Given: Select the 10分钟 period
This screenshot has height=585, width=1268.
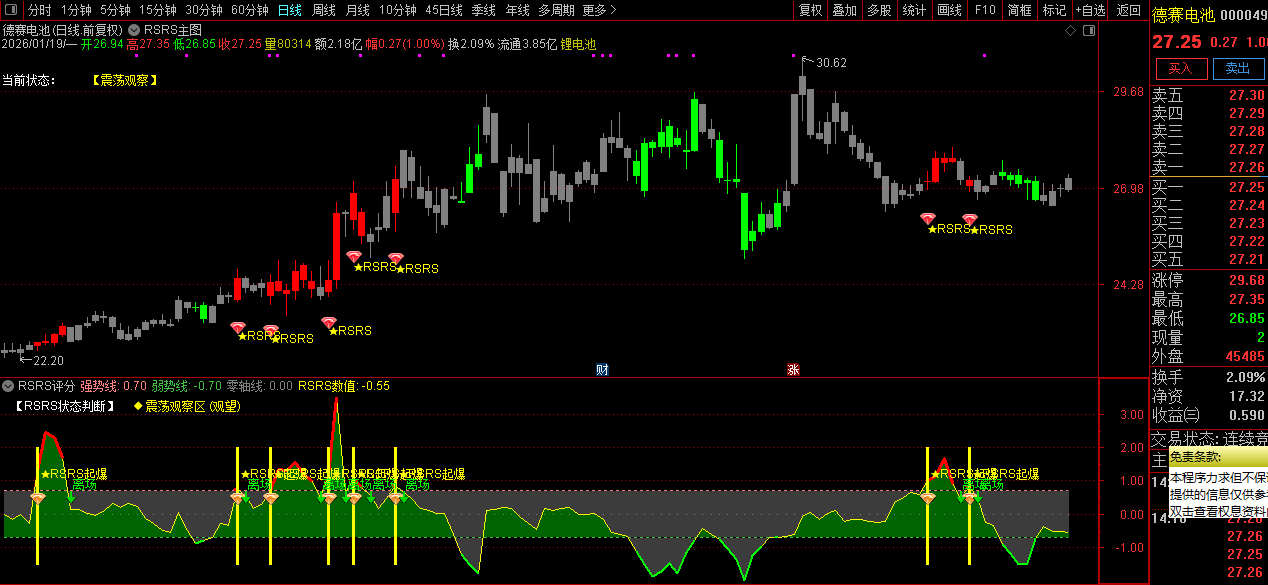Looking at the screenshot, I should pos(397,10).
